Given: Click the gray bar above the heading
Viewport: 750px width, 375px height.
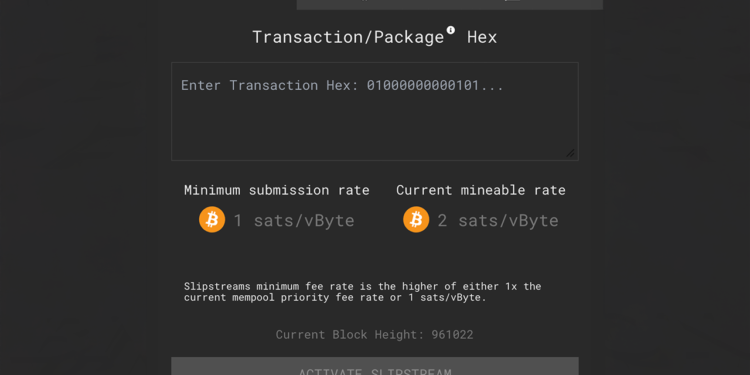Looking at the screenshot, I should pos(450,4).
